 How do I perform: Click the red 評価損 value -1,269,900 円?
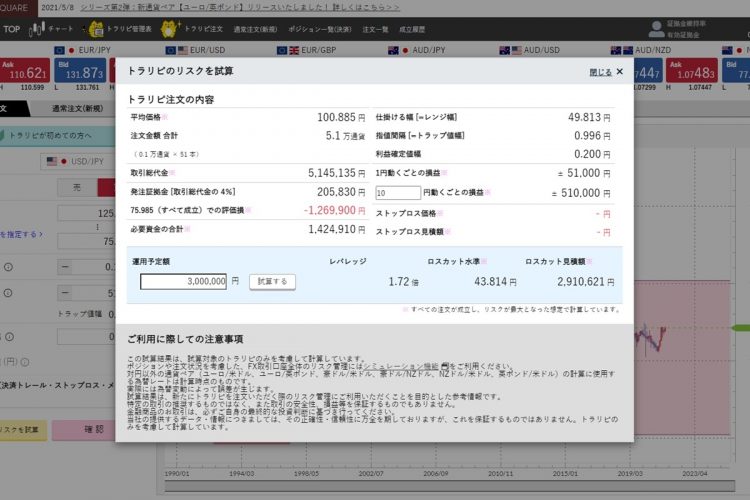tap(334, 211)
